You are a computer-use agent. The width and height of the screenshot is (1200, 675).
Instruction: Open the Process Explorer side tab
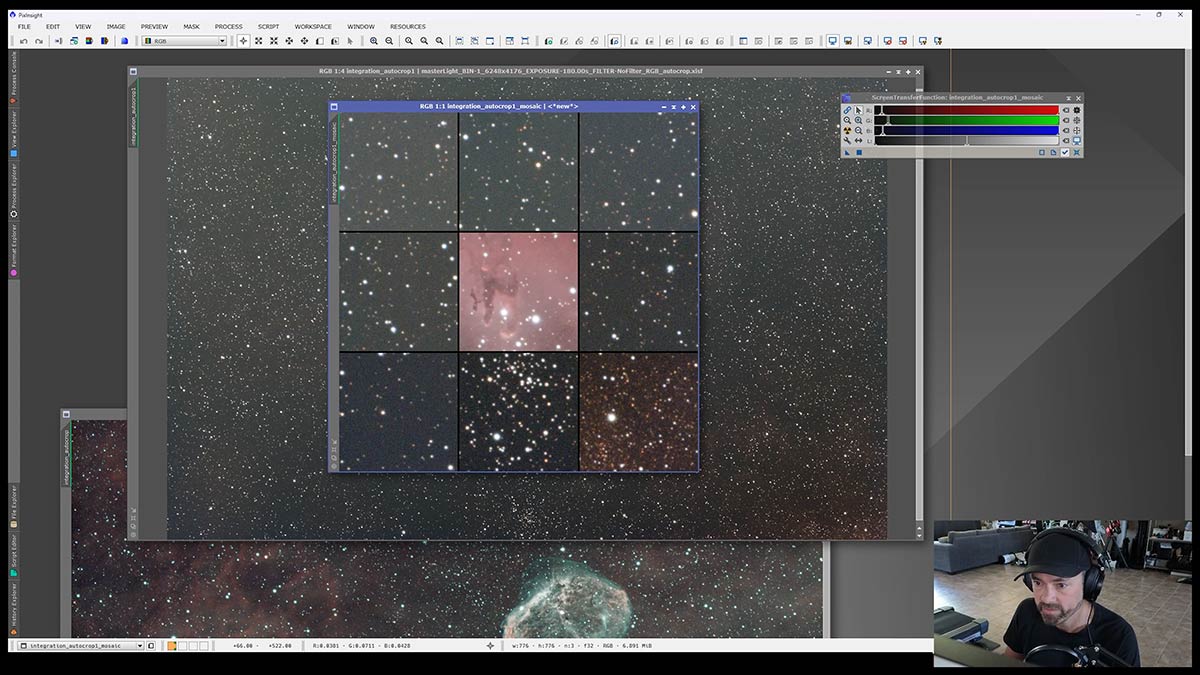(x=14, y=191)
